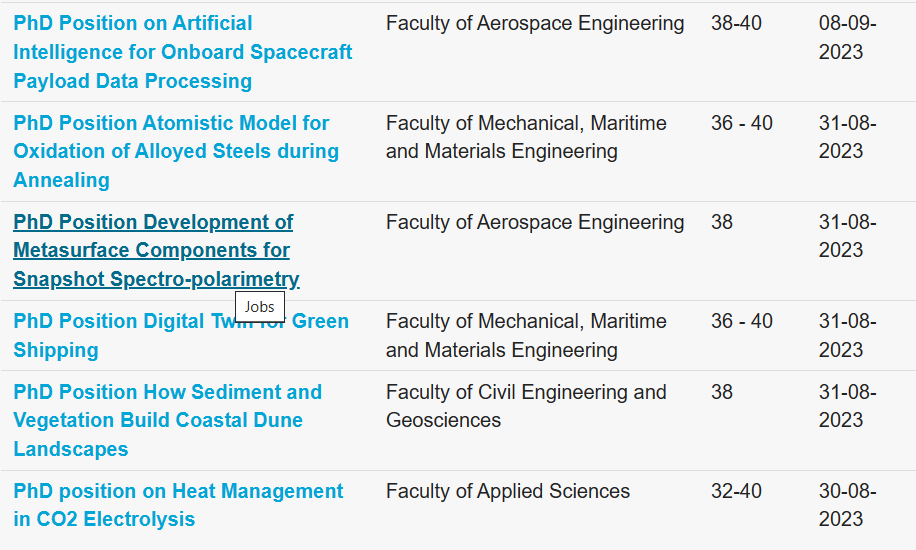The height and width of the screenshot is (550, 916).
Task: Click 38 hours in Coastal Dune row
Action: pyautogui.click(x=721, y=392)
